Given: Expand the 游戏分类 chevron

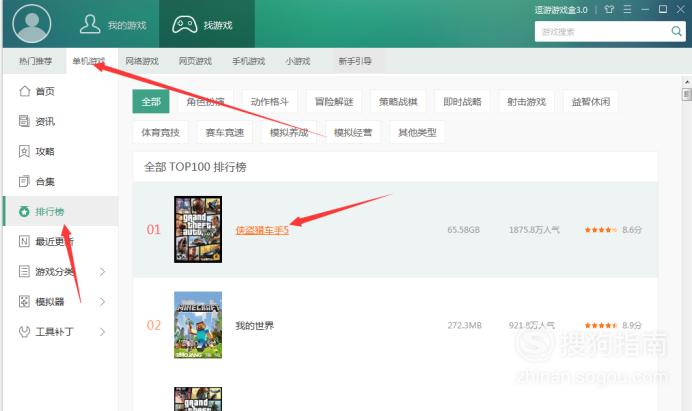Looking at the screenshot, I should [102, 271].
